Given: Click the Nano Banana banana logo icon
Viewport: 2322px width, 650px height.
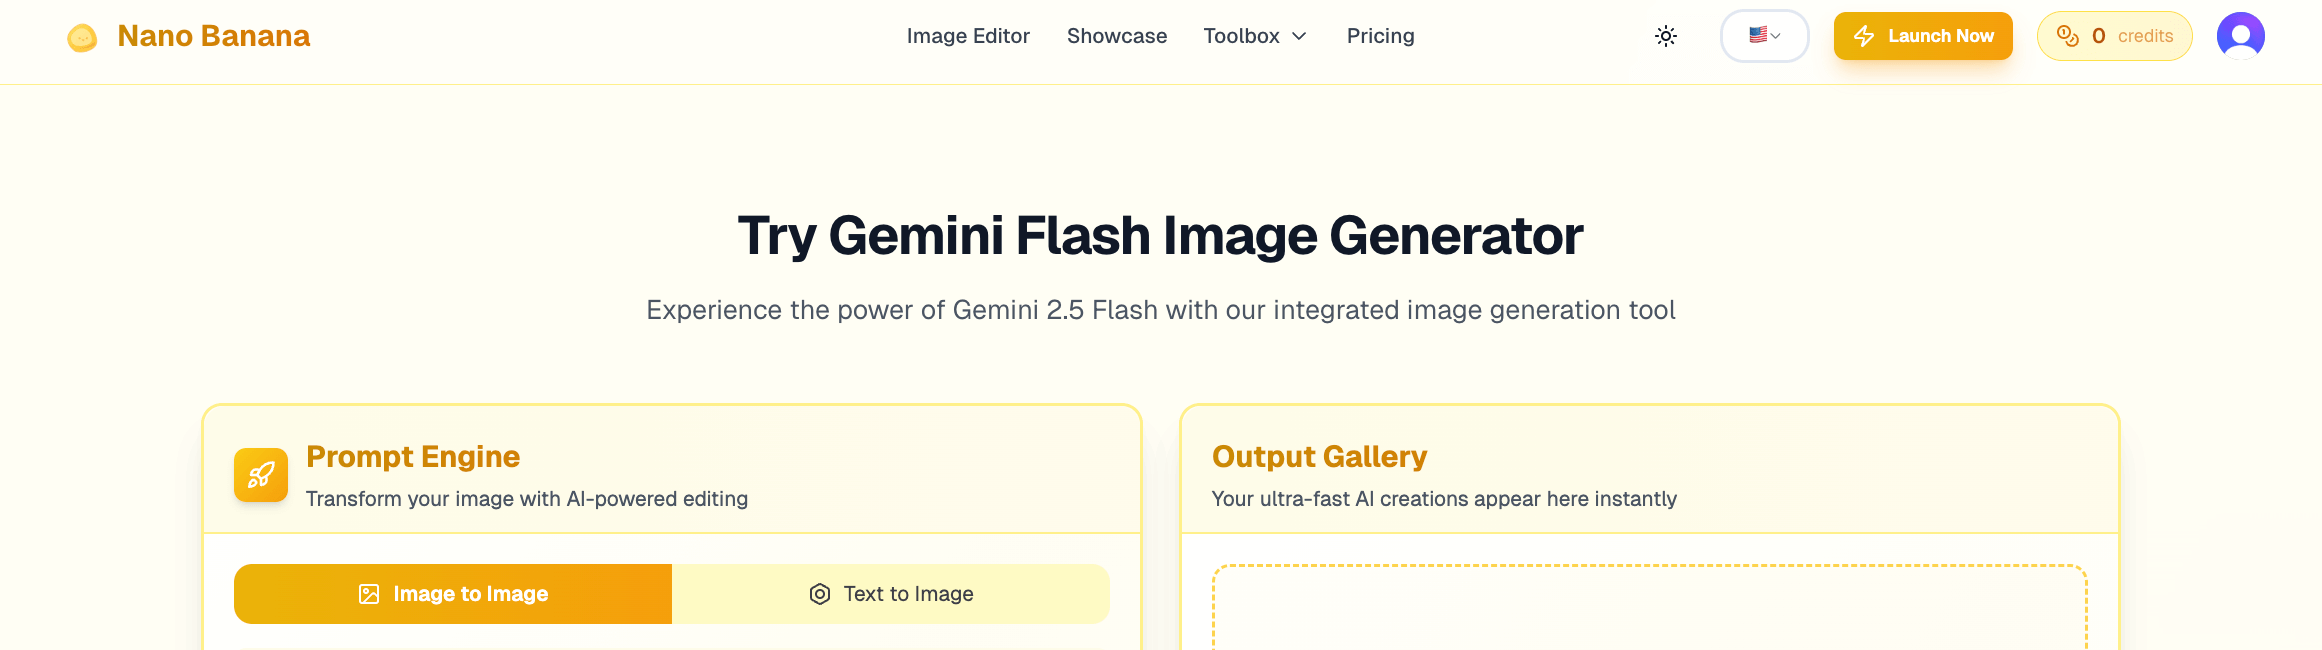Looking at the screenshot, I should (82, 36).
